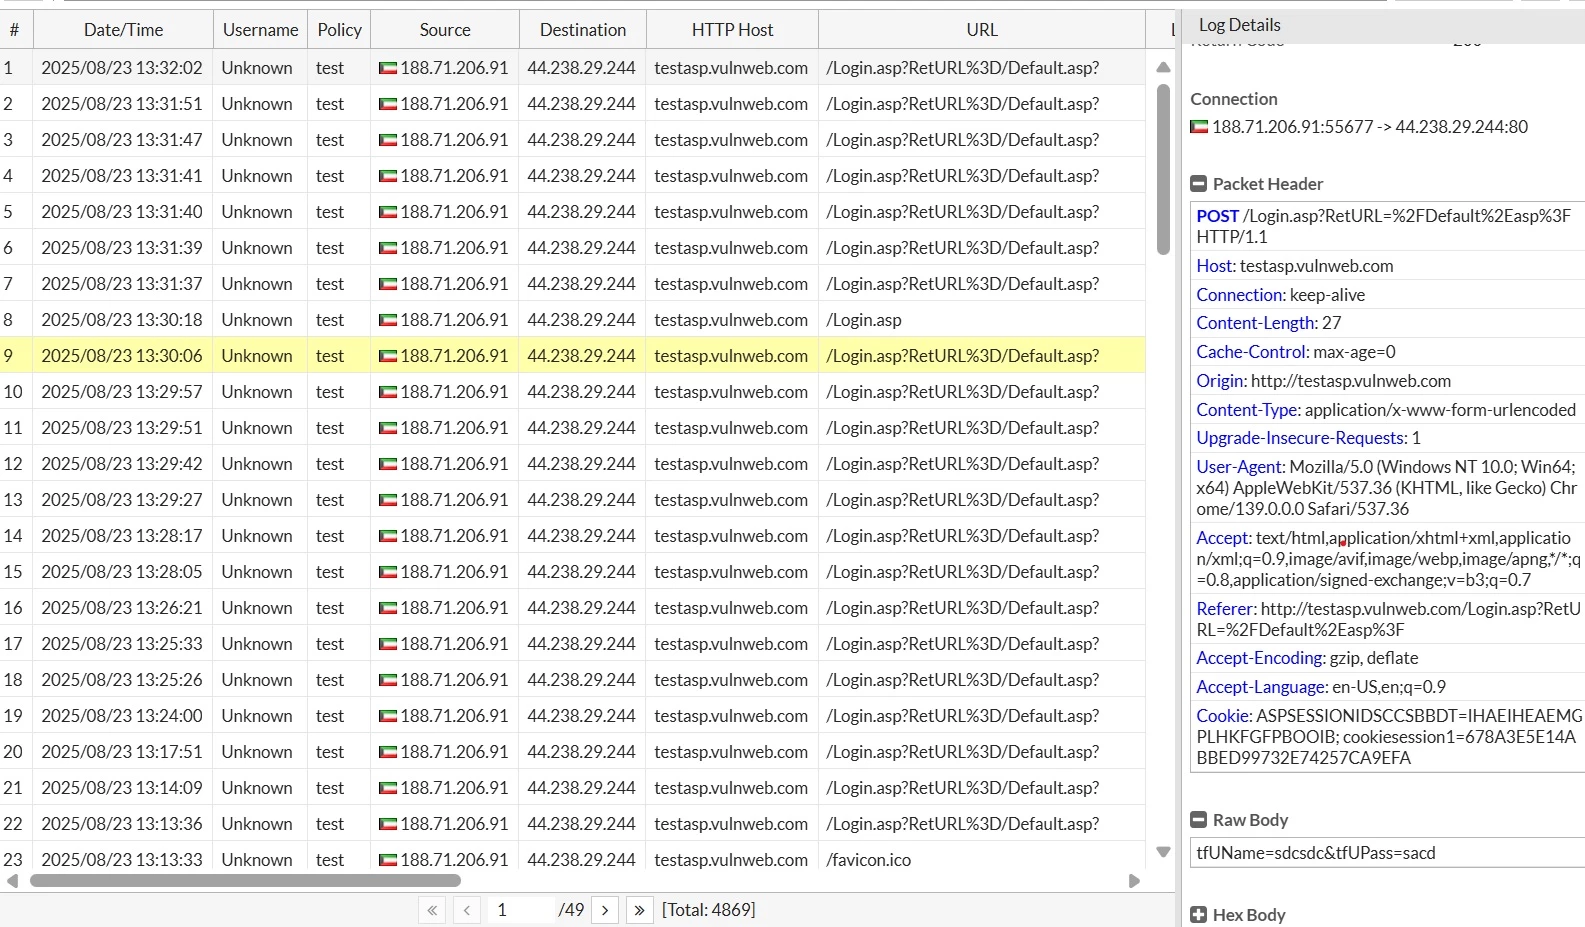Screen dimensions: 1585x927
Task: Click the Origin header line
Action: click(1324, 381)
